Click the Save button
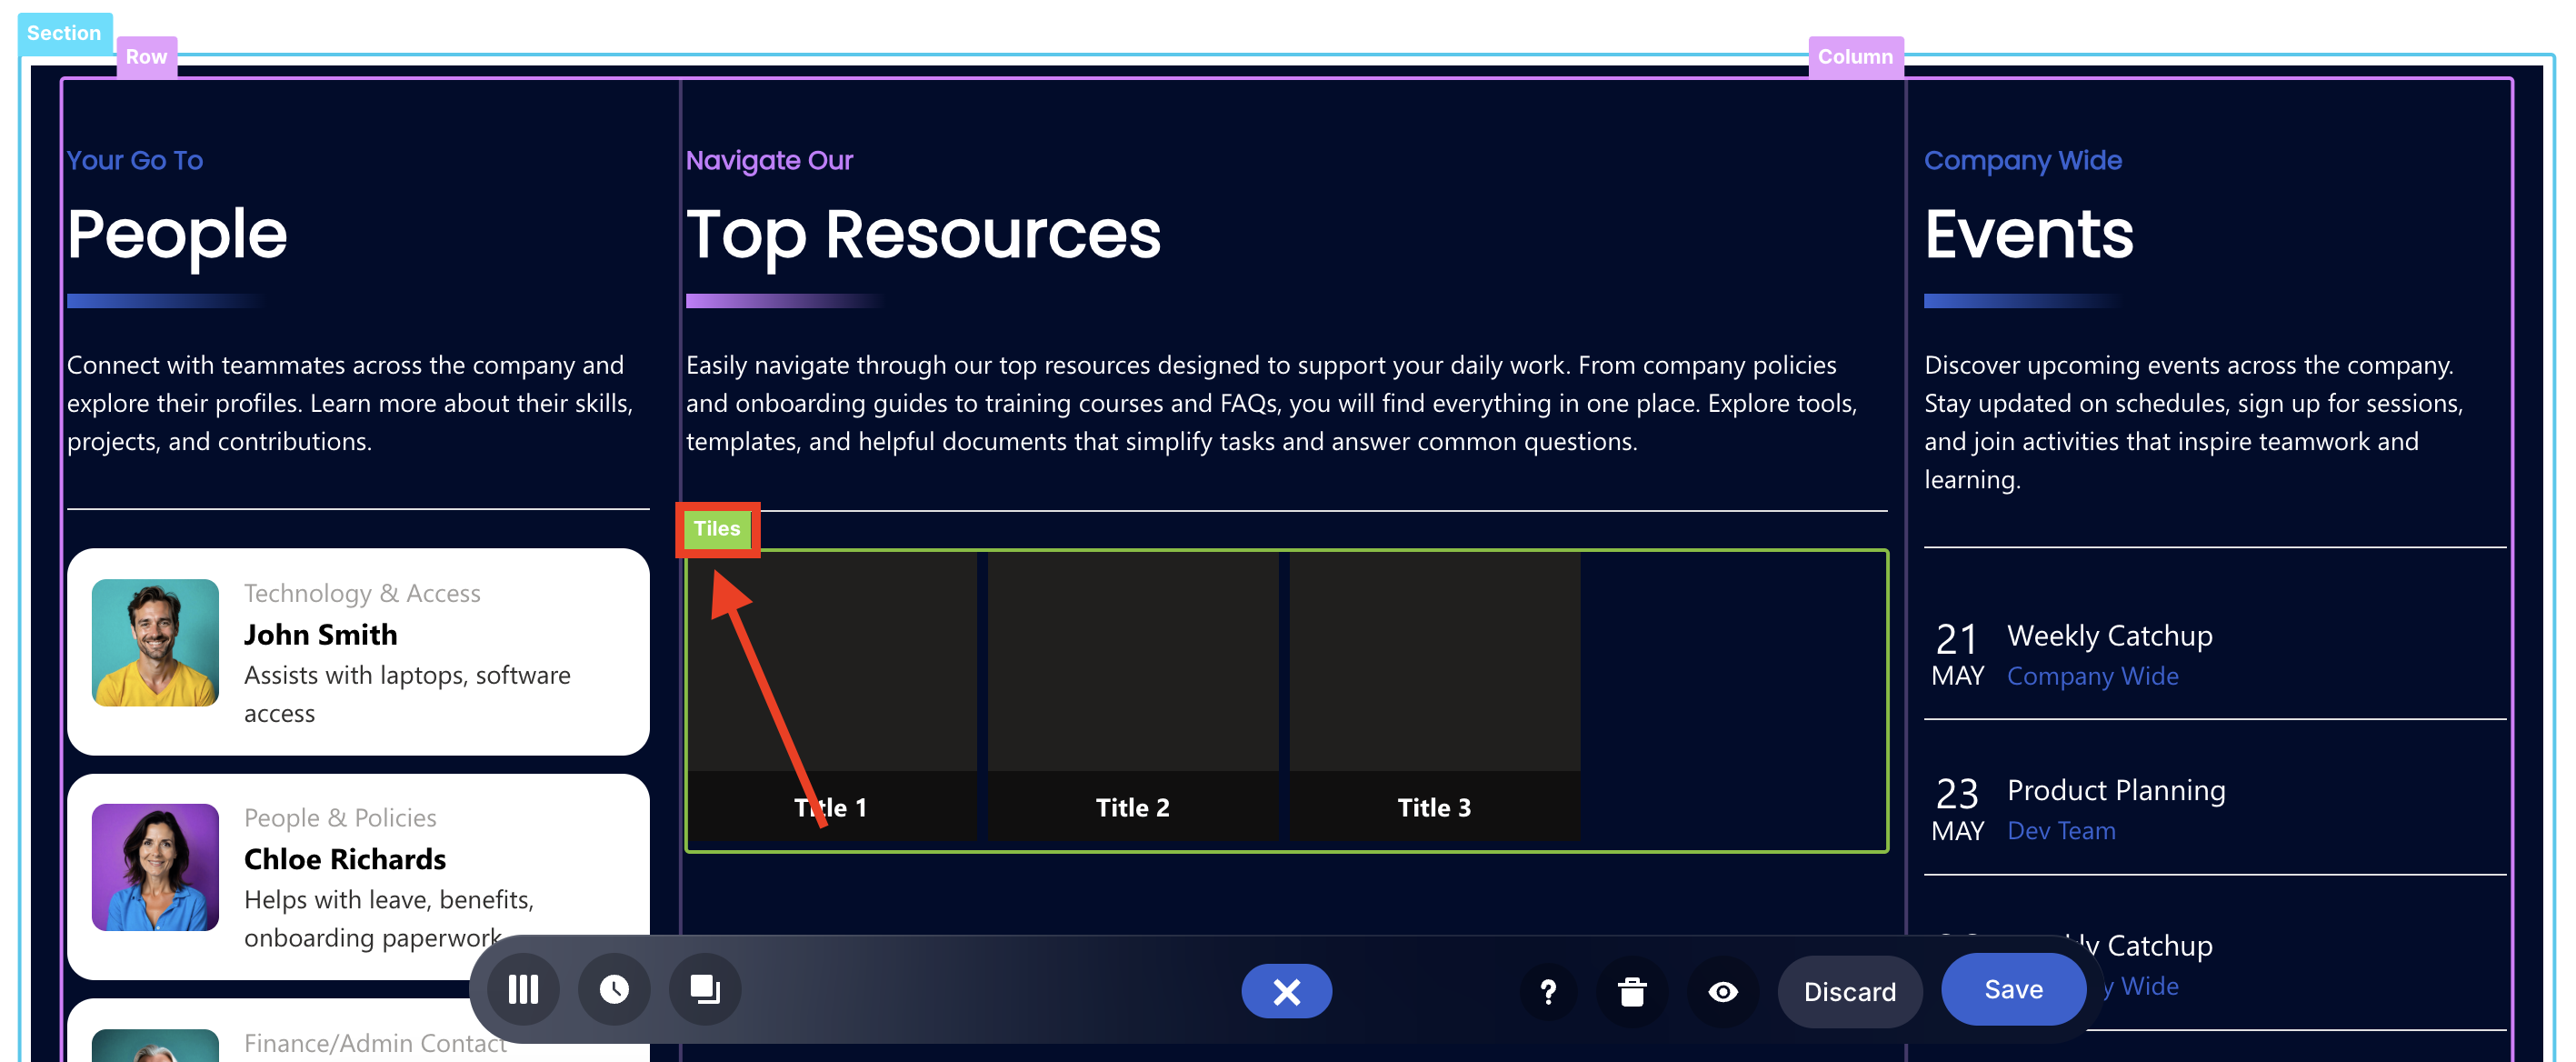This screenshot has width=2576, height=1062. [x=2013, y=989]
